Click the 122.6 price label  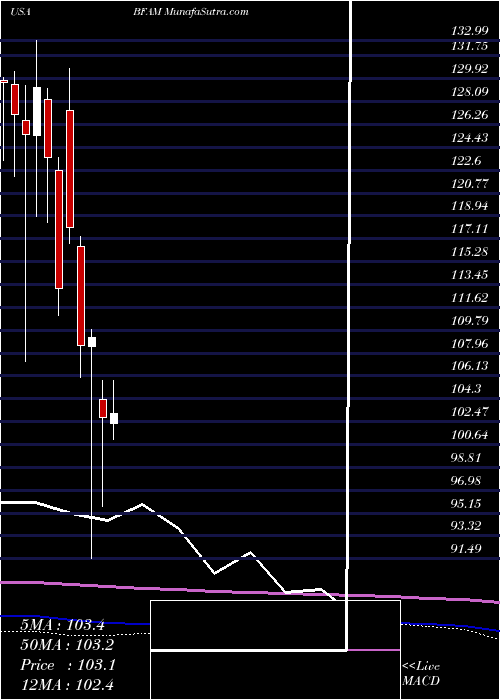click(467, 160)
